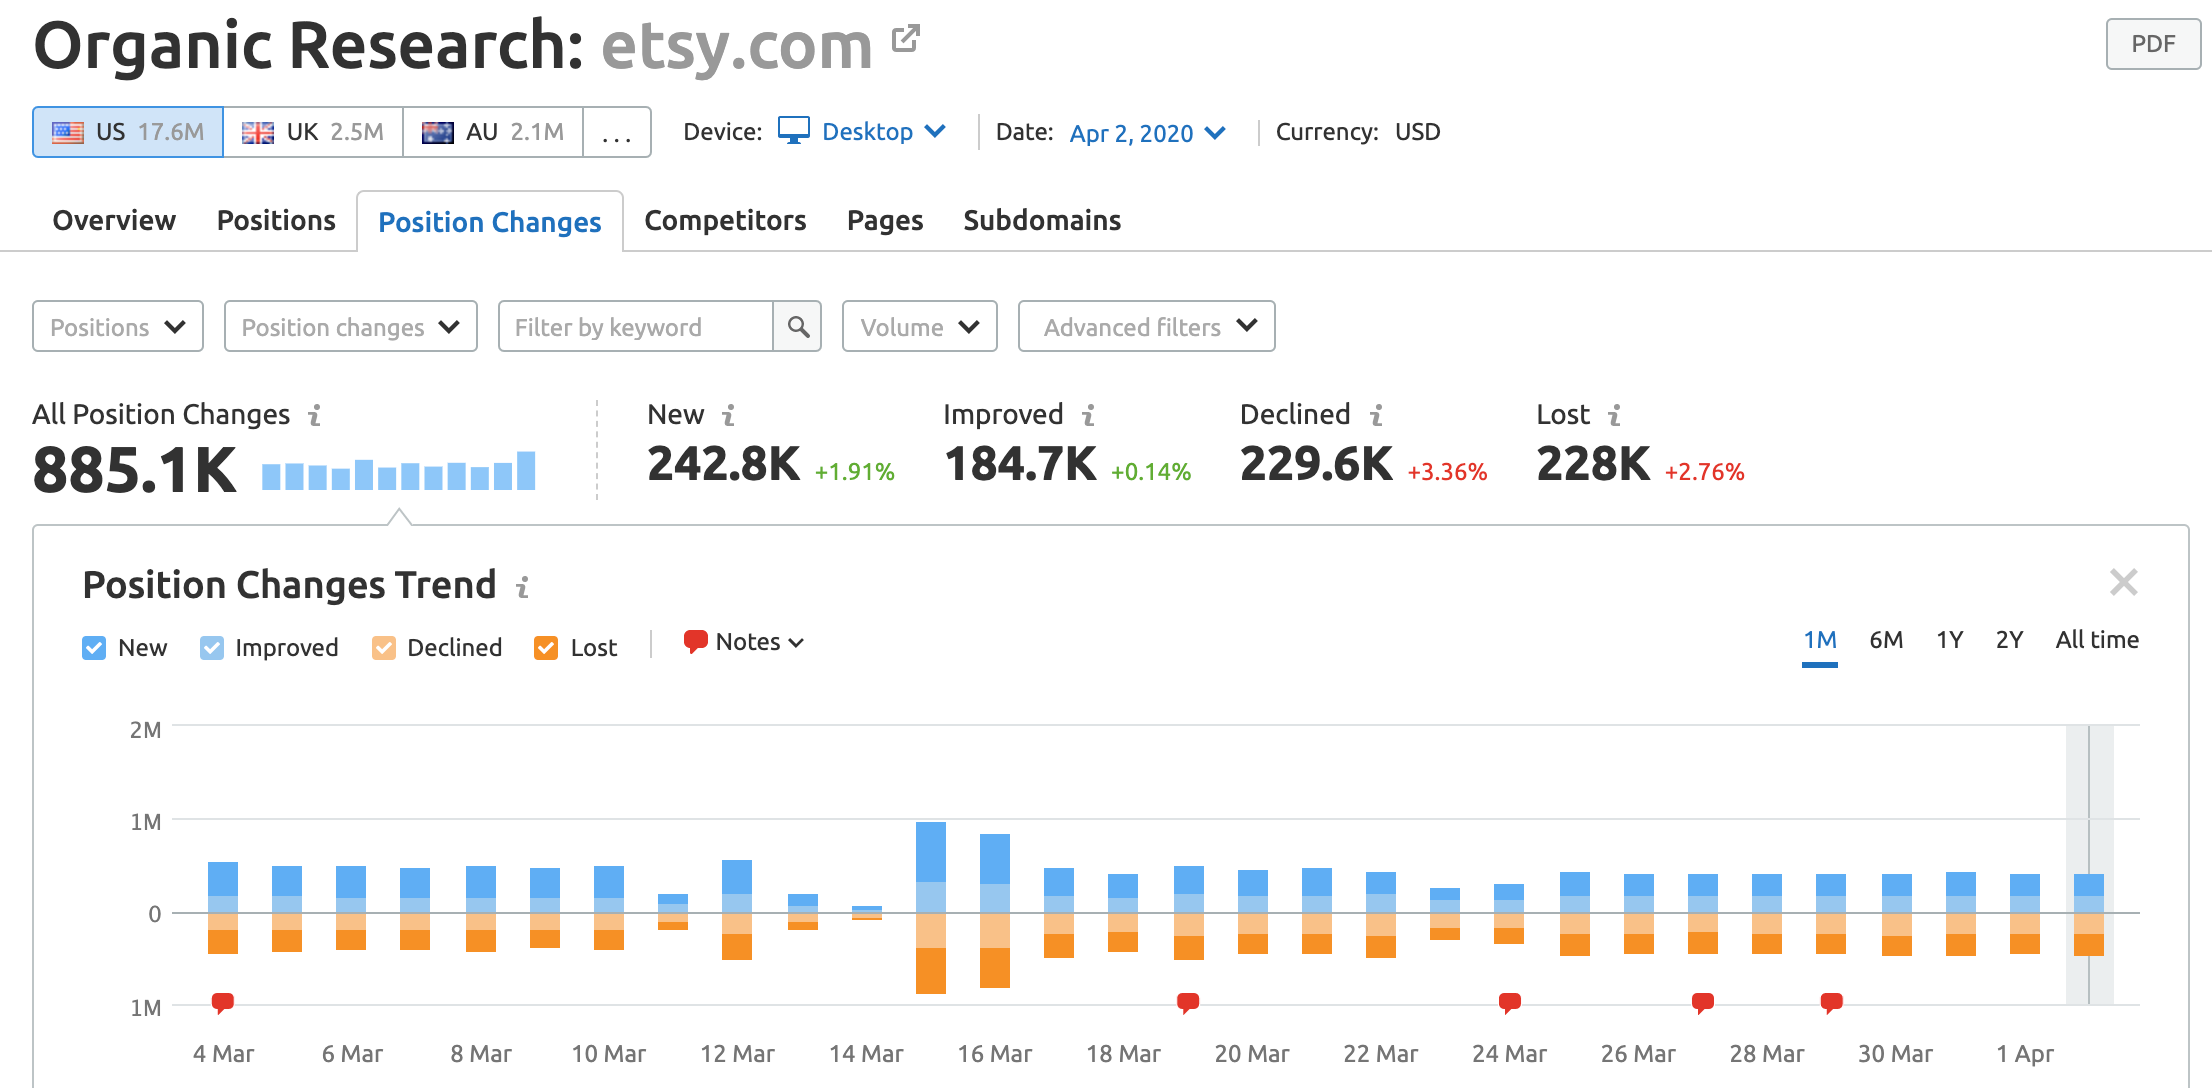Select the 6M time range
The width and height of the screenshot is (2212, 1088).
(x=1886, y=640)
